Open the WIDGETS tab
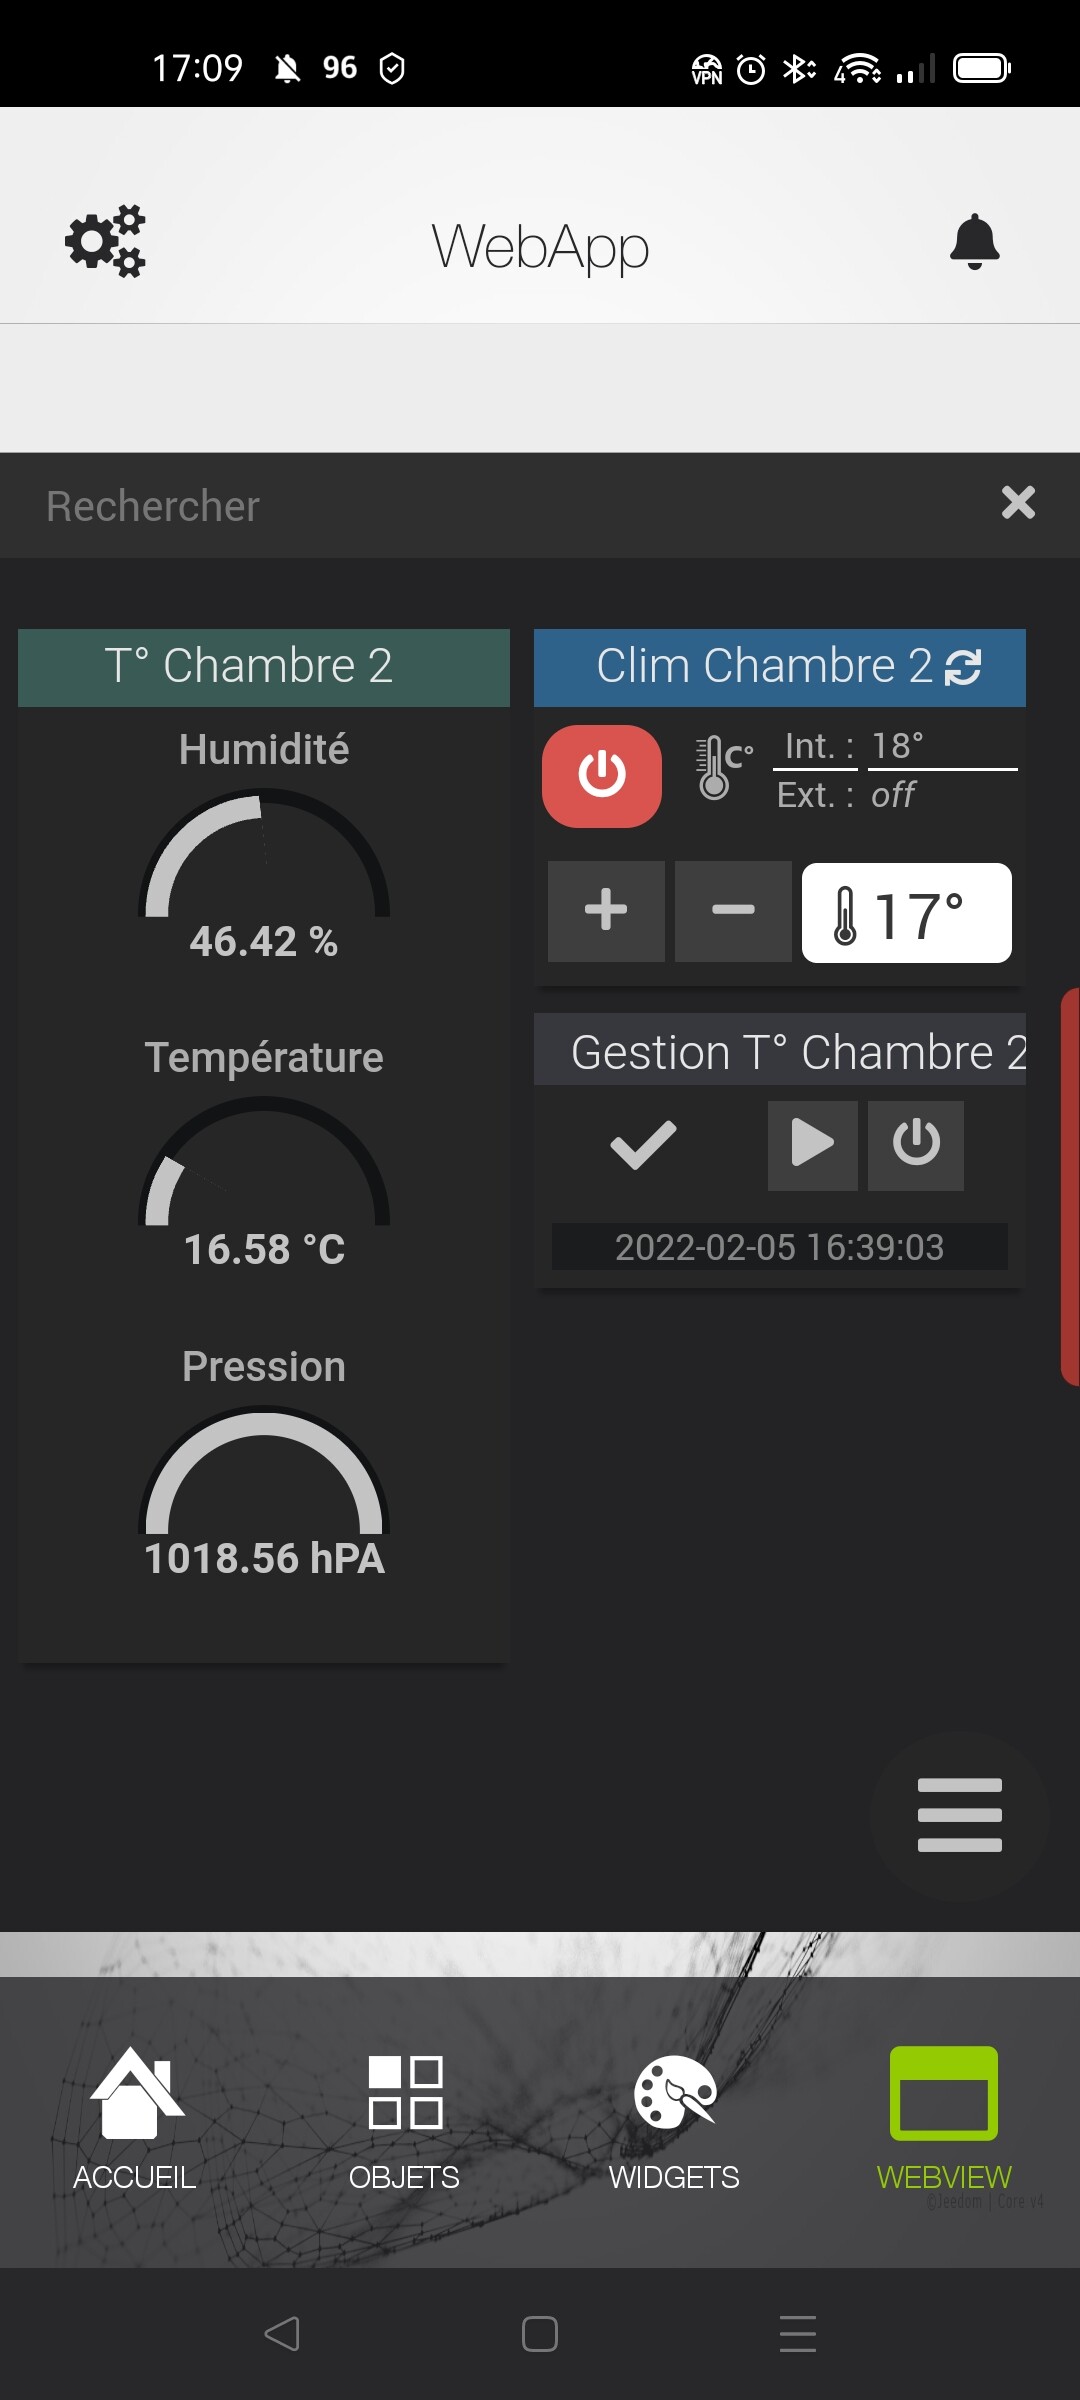 (675, 2120)
